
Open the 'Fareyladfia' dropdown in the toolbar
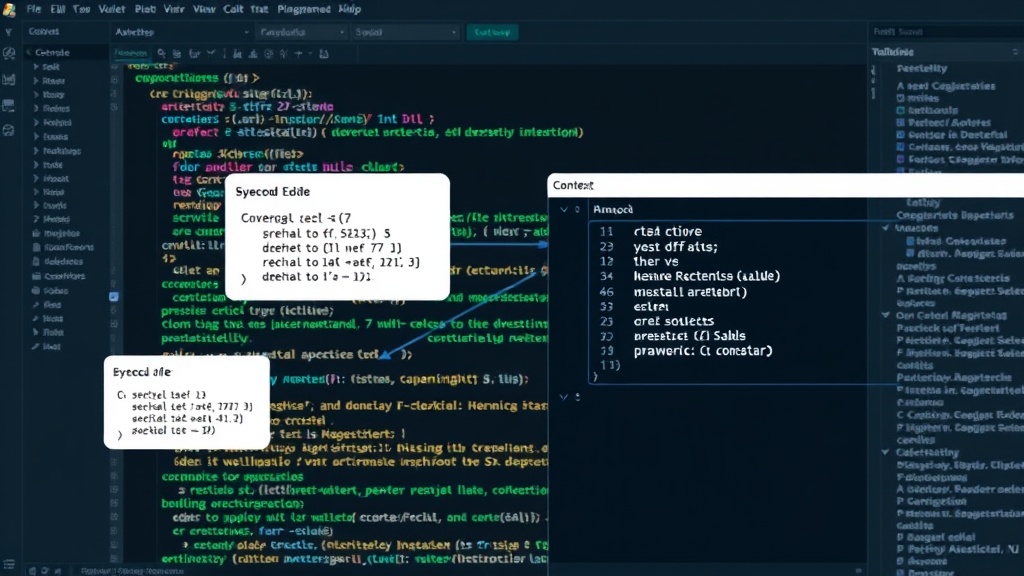[x=301, y=32]
